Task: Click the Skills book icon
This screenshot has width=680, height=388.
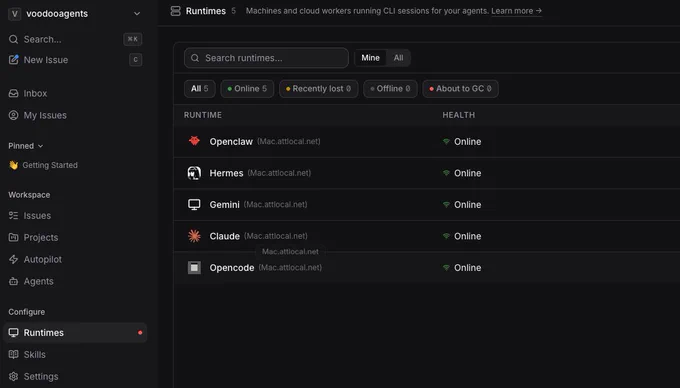Action: 13,355
